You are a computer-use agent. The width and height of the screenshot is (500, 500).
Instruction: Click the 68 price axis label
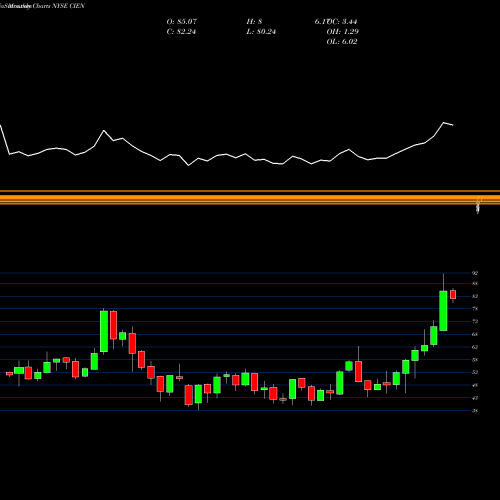tap(475, 334)
